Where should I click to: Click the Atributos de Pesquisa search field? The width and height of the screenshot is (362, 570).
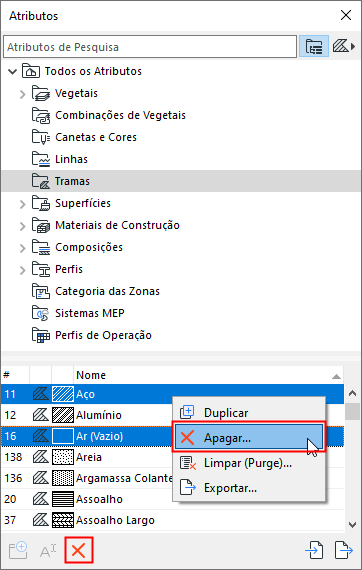(x=150, y=47)
